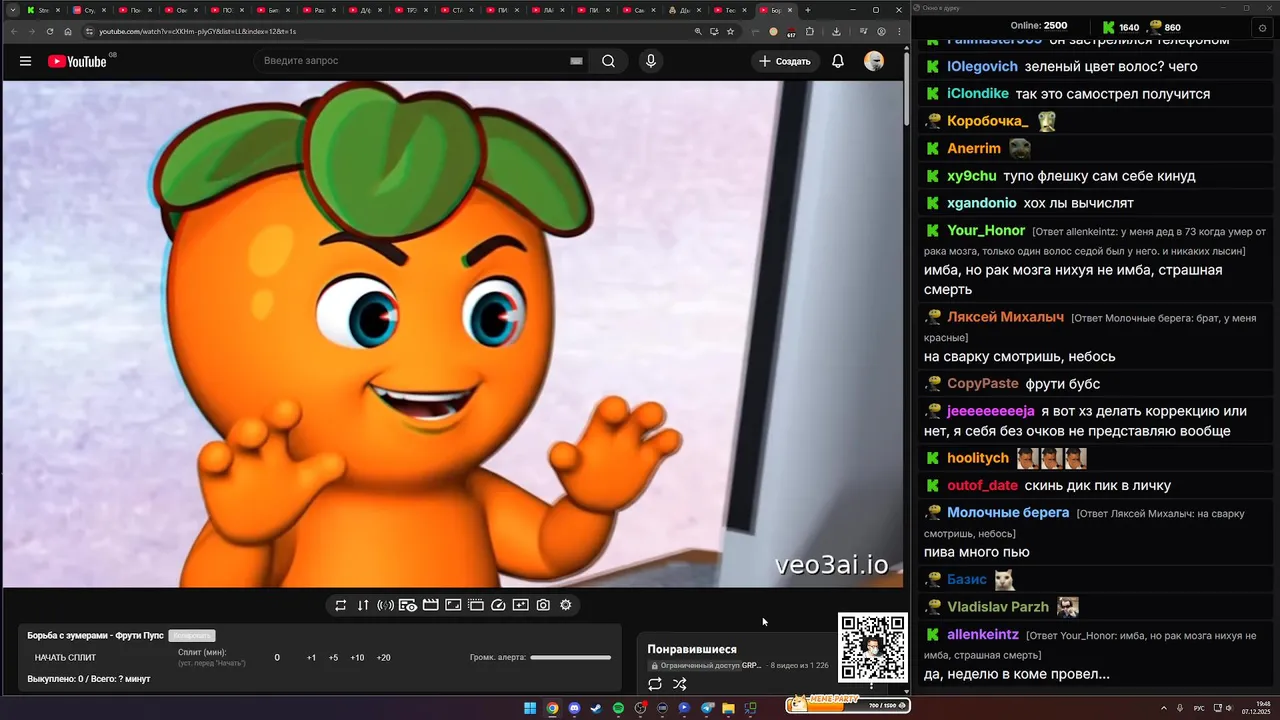
Task: Click the YouTube Создать button
Action: tap(785, 61)
